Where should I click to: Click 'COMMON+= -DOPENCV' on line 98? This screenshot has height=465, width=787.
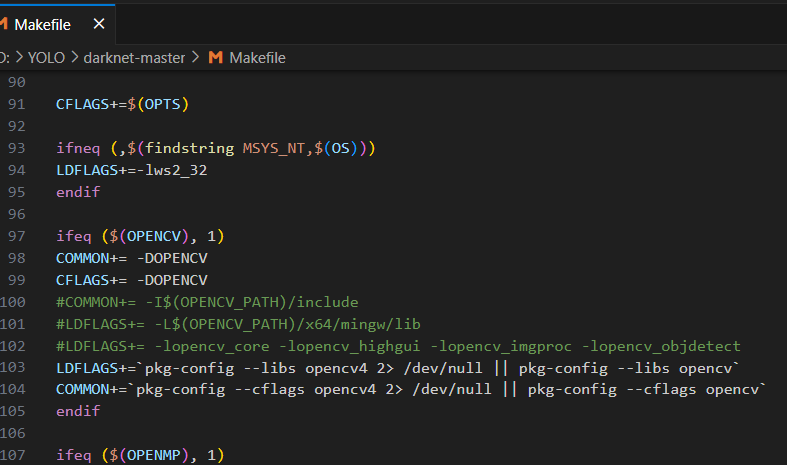(132, 258)
